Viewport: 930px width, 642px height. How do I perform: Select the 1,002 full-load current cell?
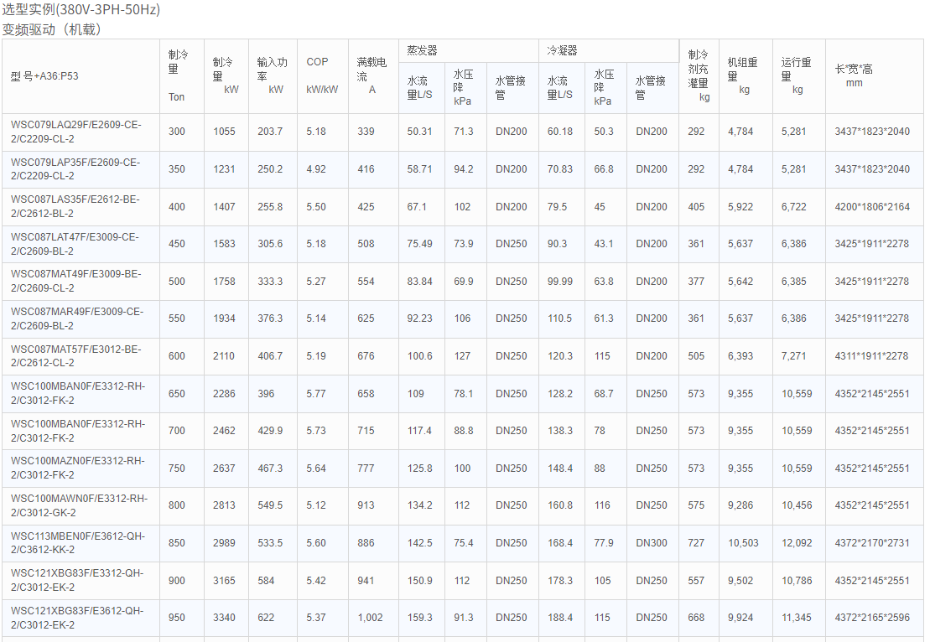click(x=370, y=618)
